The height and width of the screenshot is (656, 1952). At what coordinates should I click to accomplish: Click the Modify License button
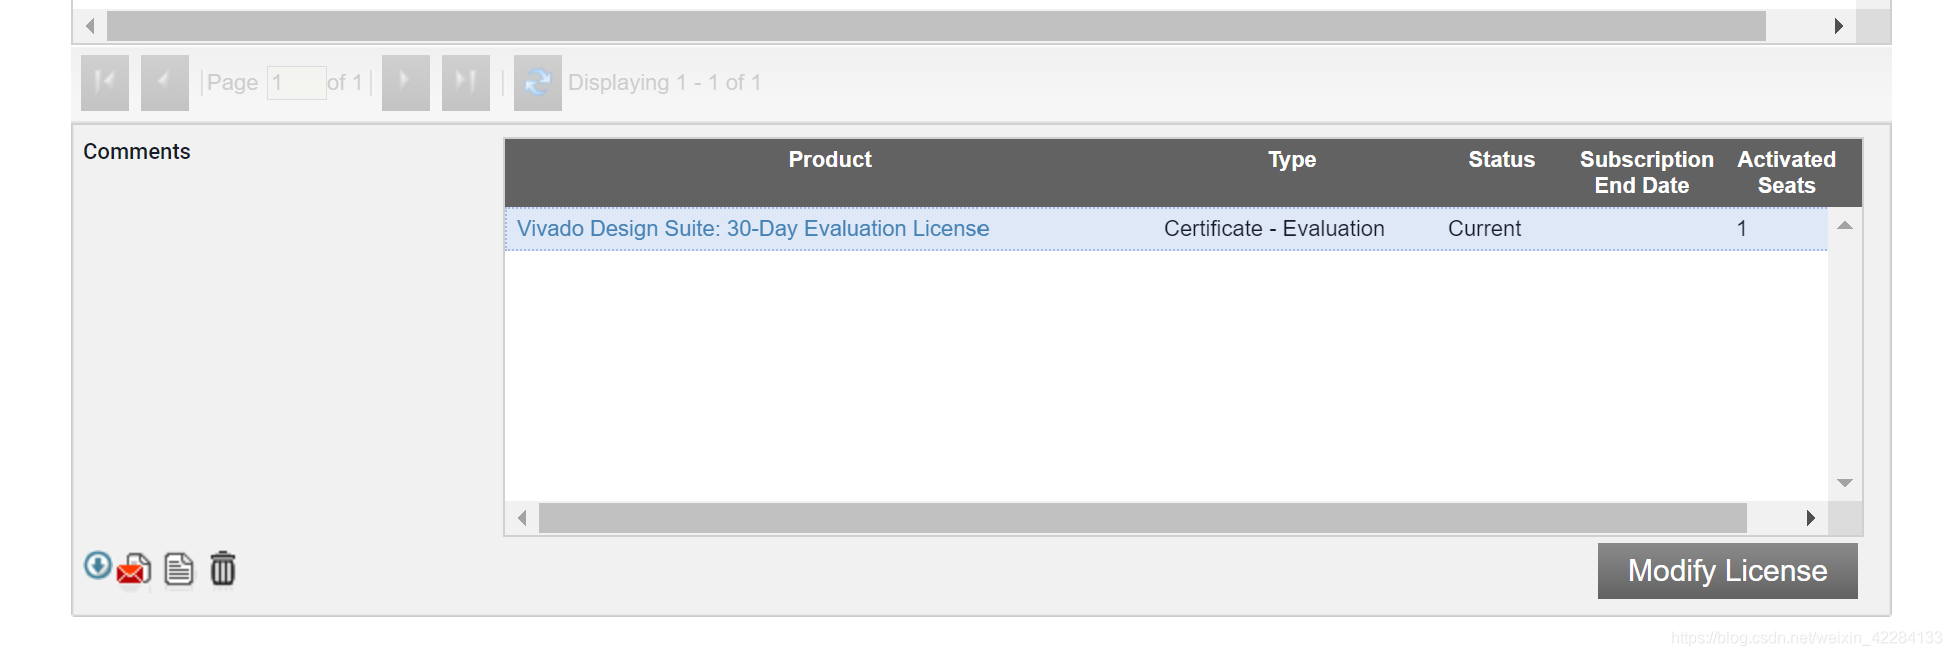pyautogui.click(x=1728, y=571)
